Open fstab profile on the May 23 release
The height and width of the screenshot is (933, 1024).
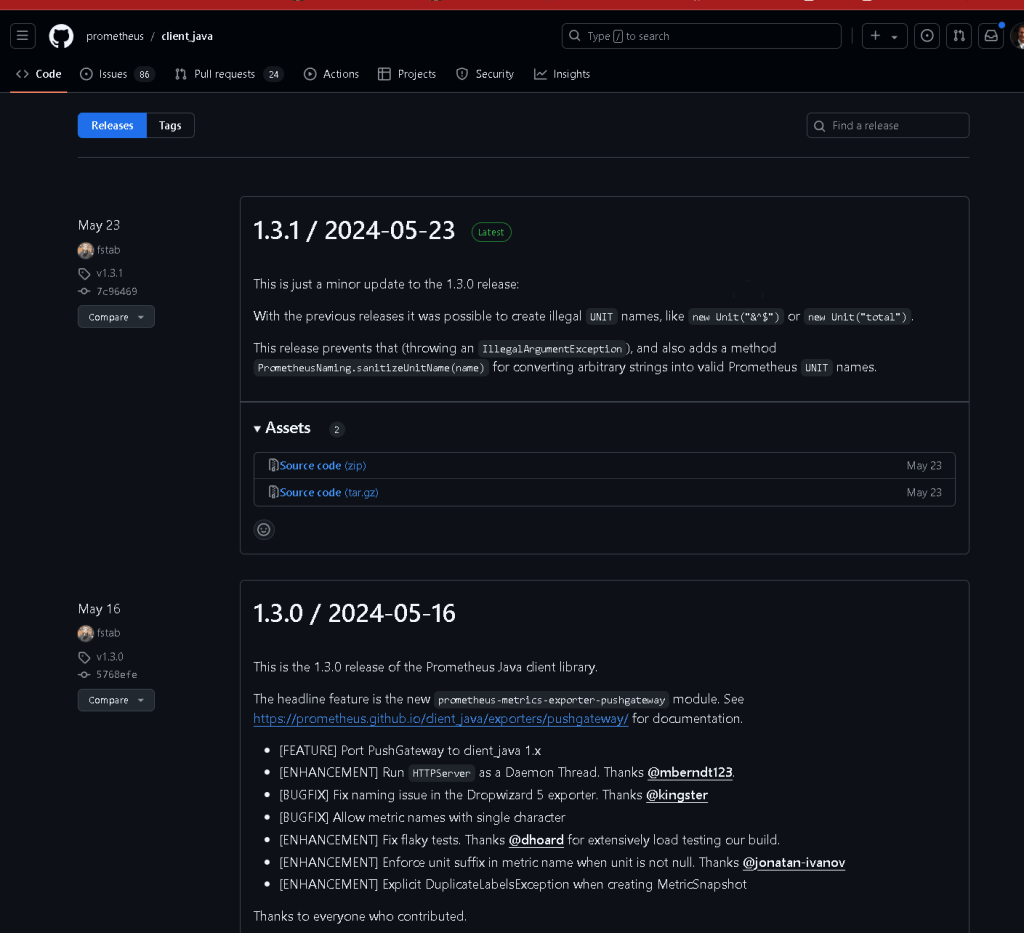[x=108, y=249]
